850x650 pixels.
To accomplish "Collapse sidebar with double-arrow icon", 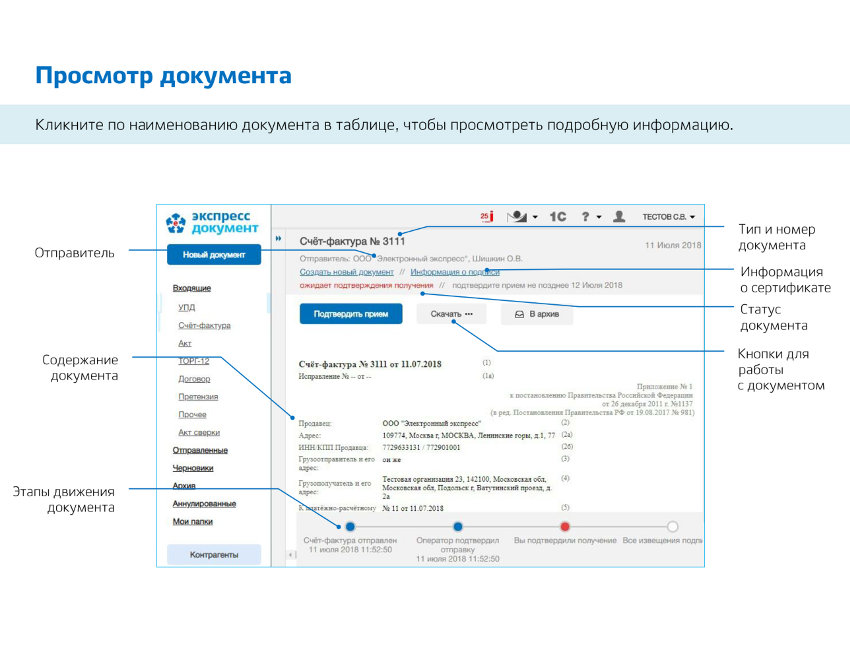I will [x=279, y=239].
